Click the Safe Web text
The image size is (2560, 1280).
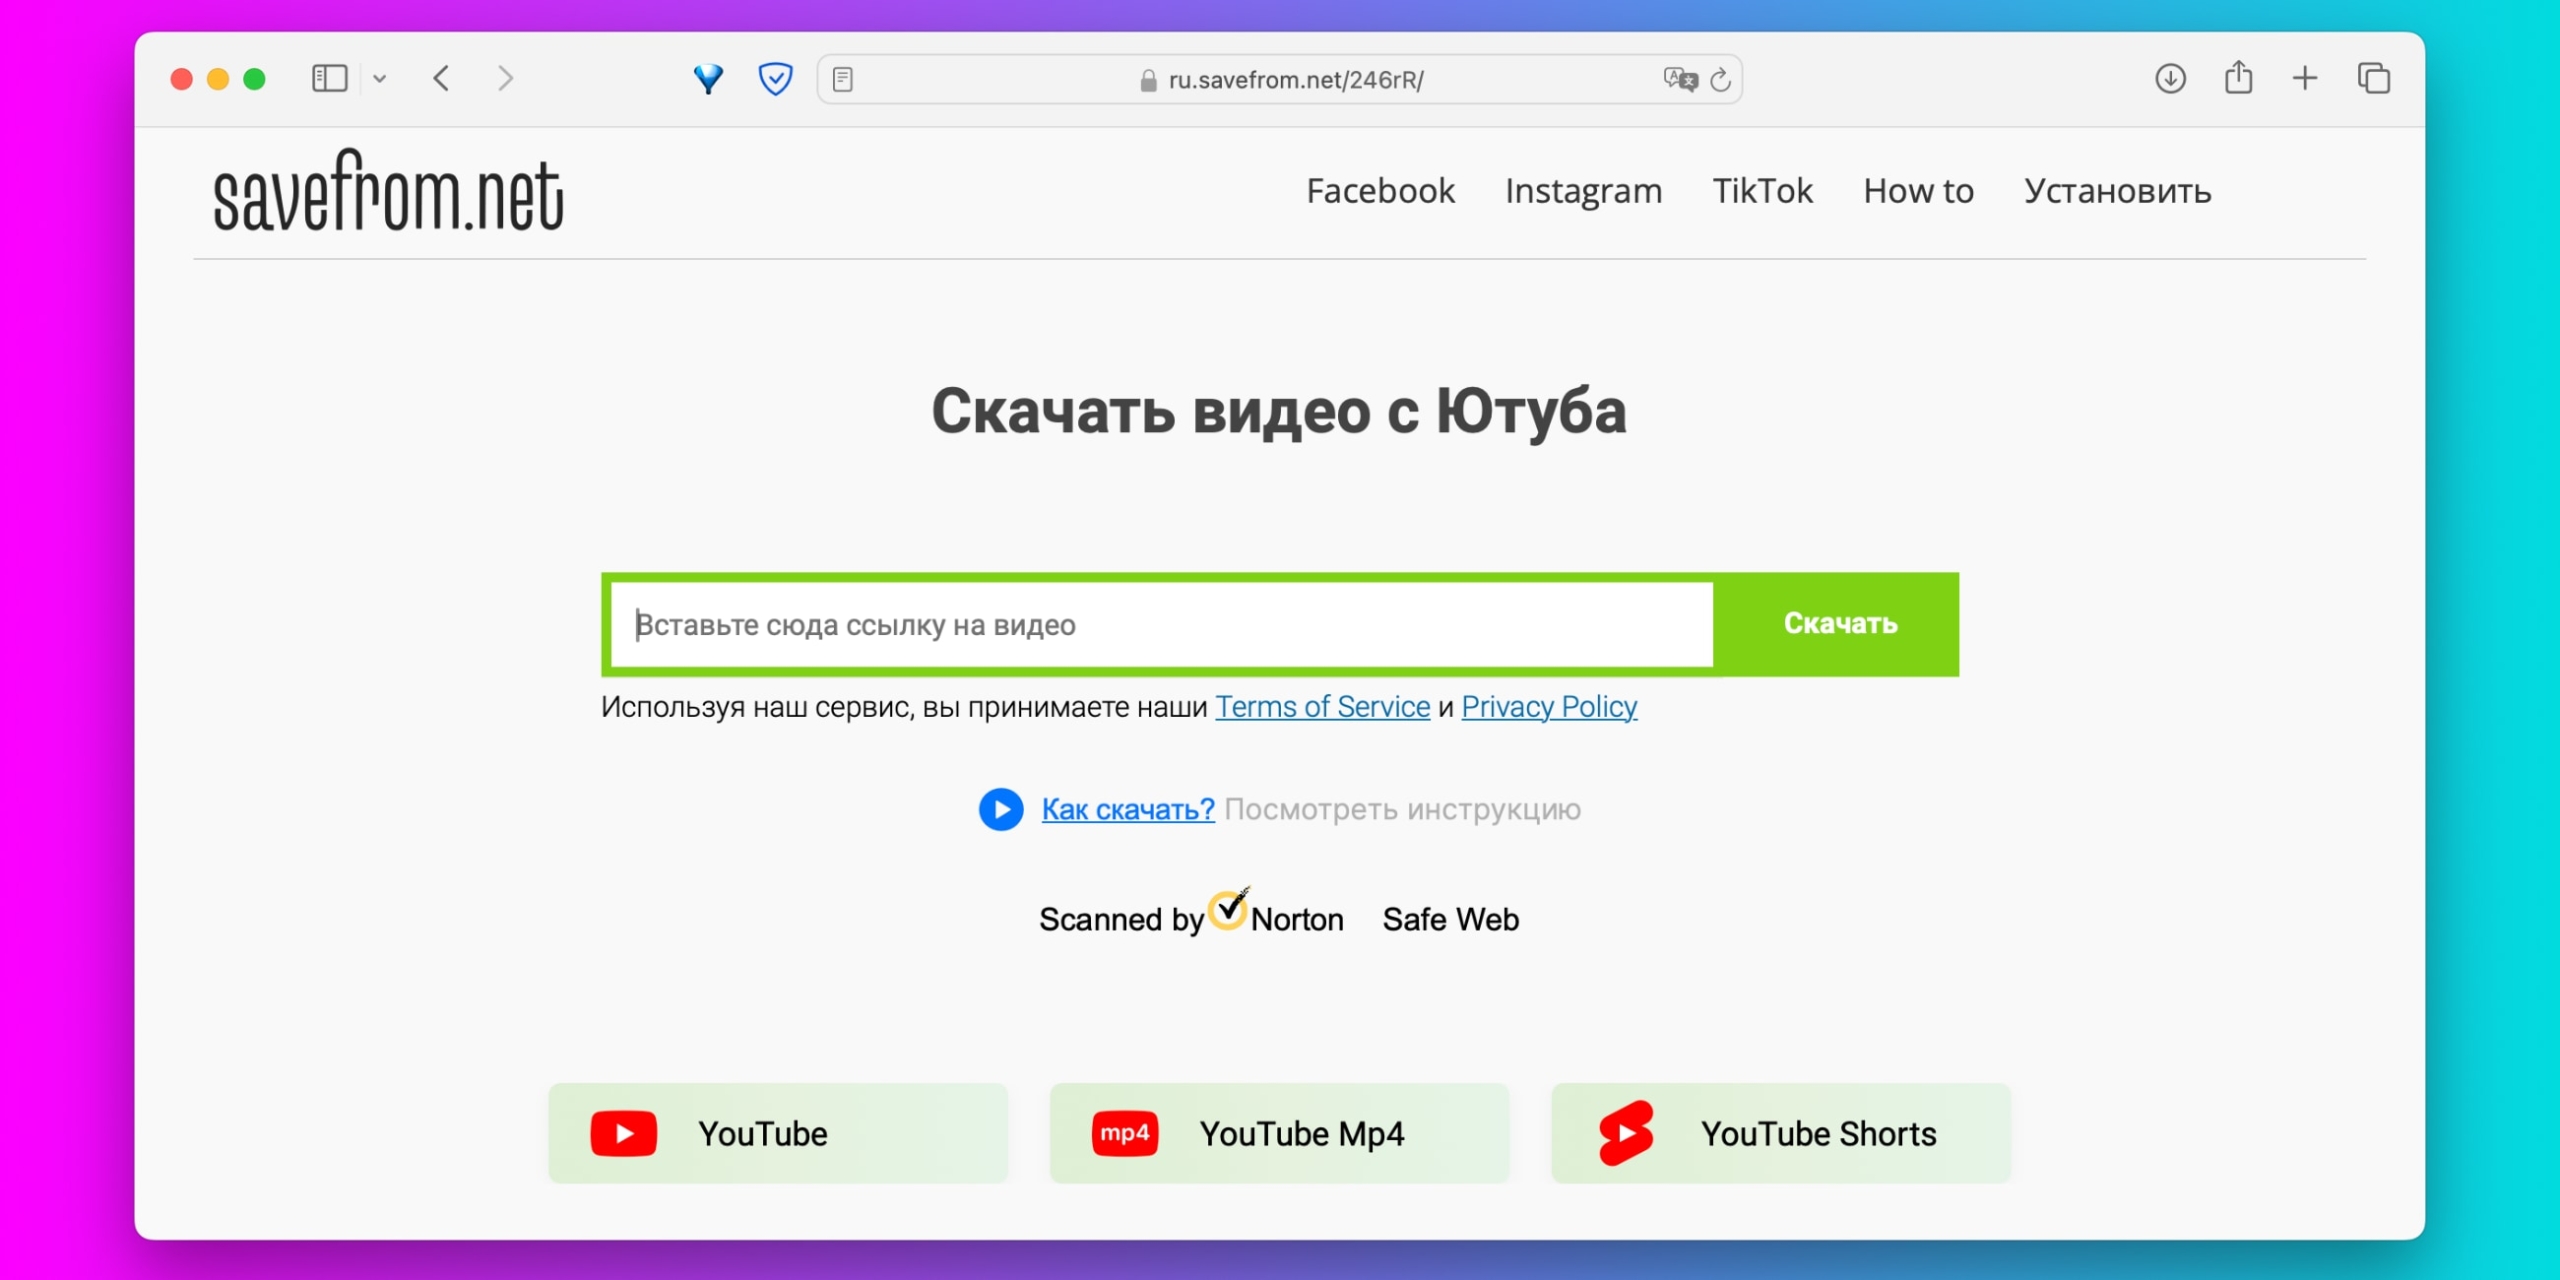click(x=1450, y=919)
